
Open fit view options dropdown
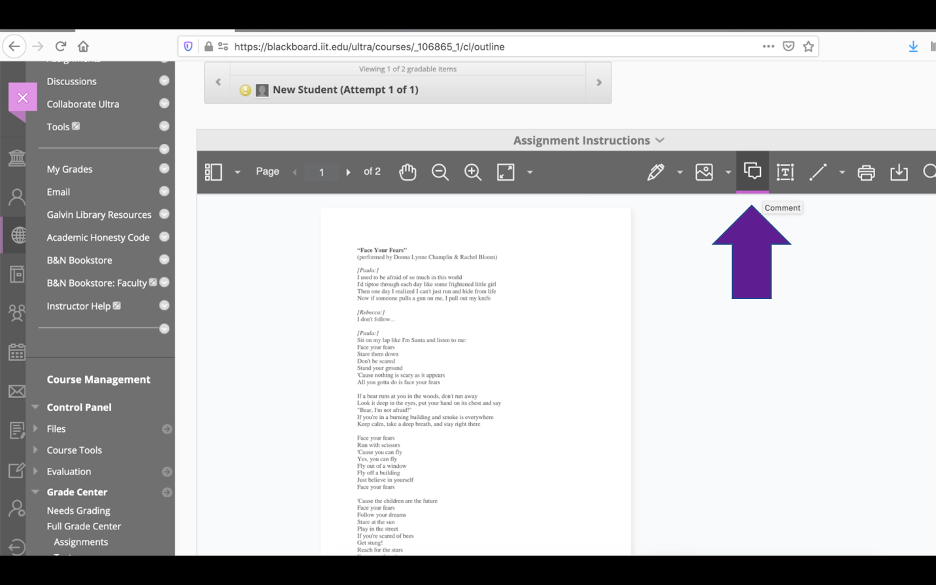click(529, 172)
